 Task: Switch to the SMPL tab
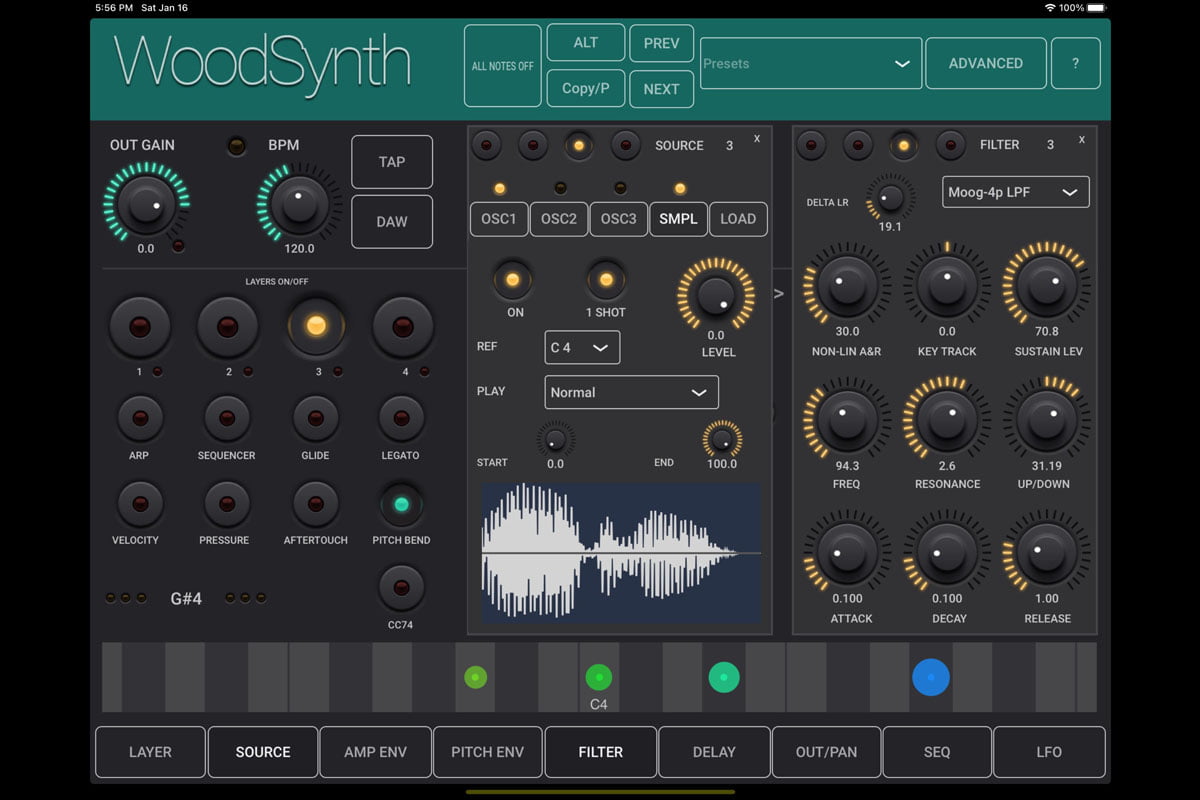coord(678,219)
